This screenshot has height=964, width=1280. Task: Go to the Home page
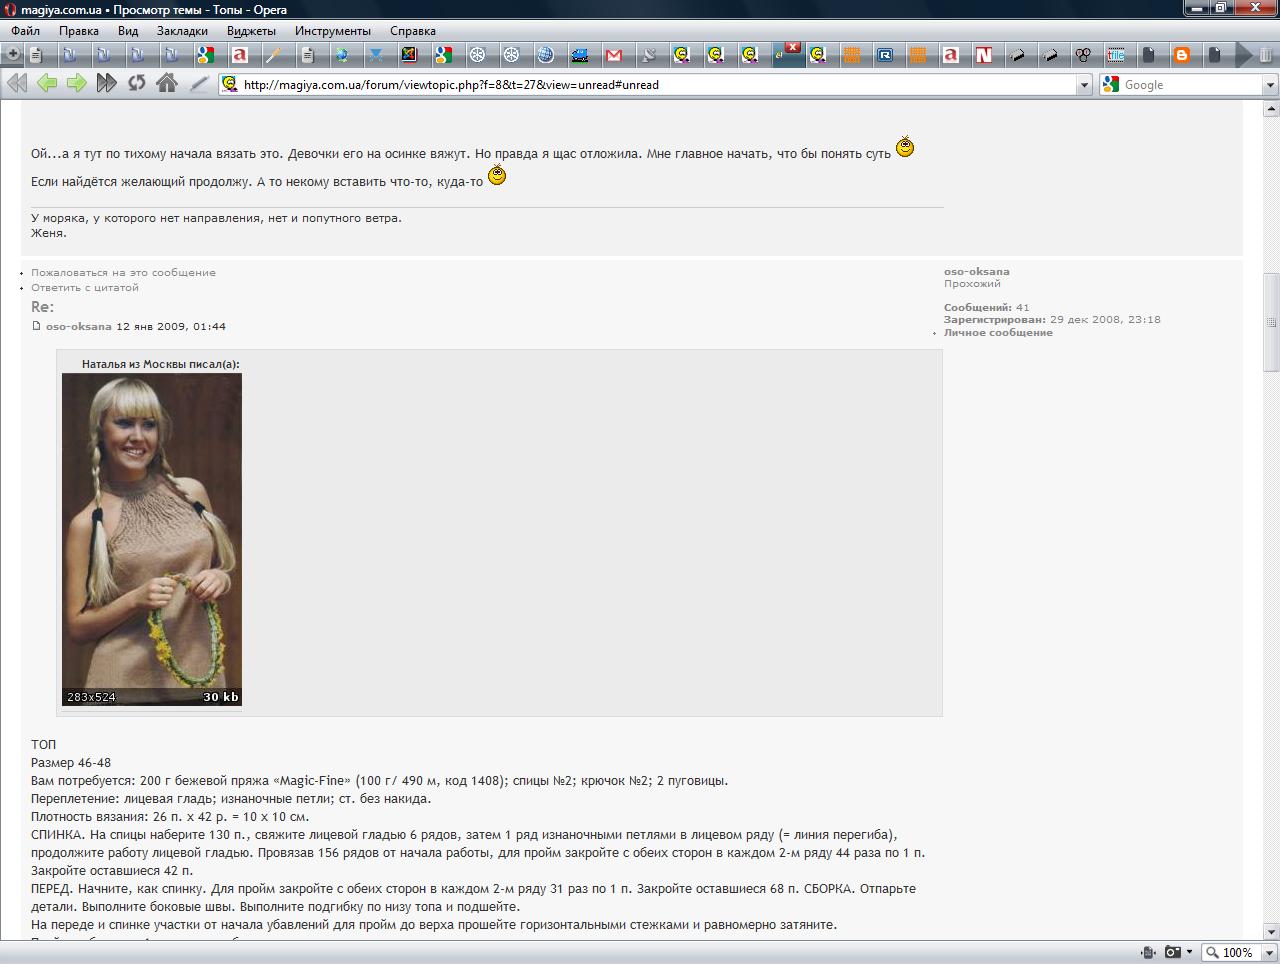pos(166,84)
